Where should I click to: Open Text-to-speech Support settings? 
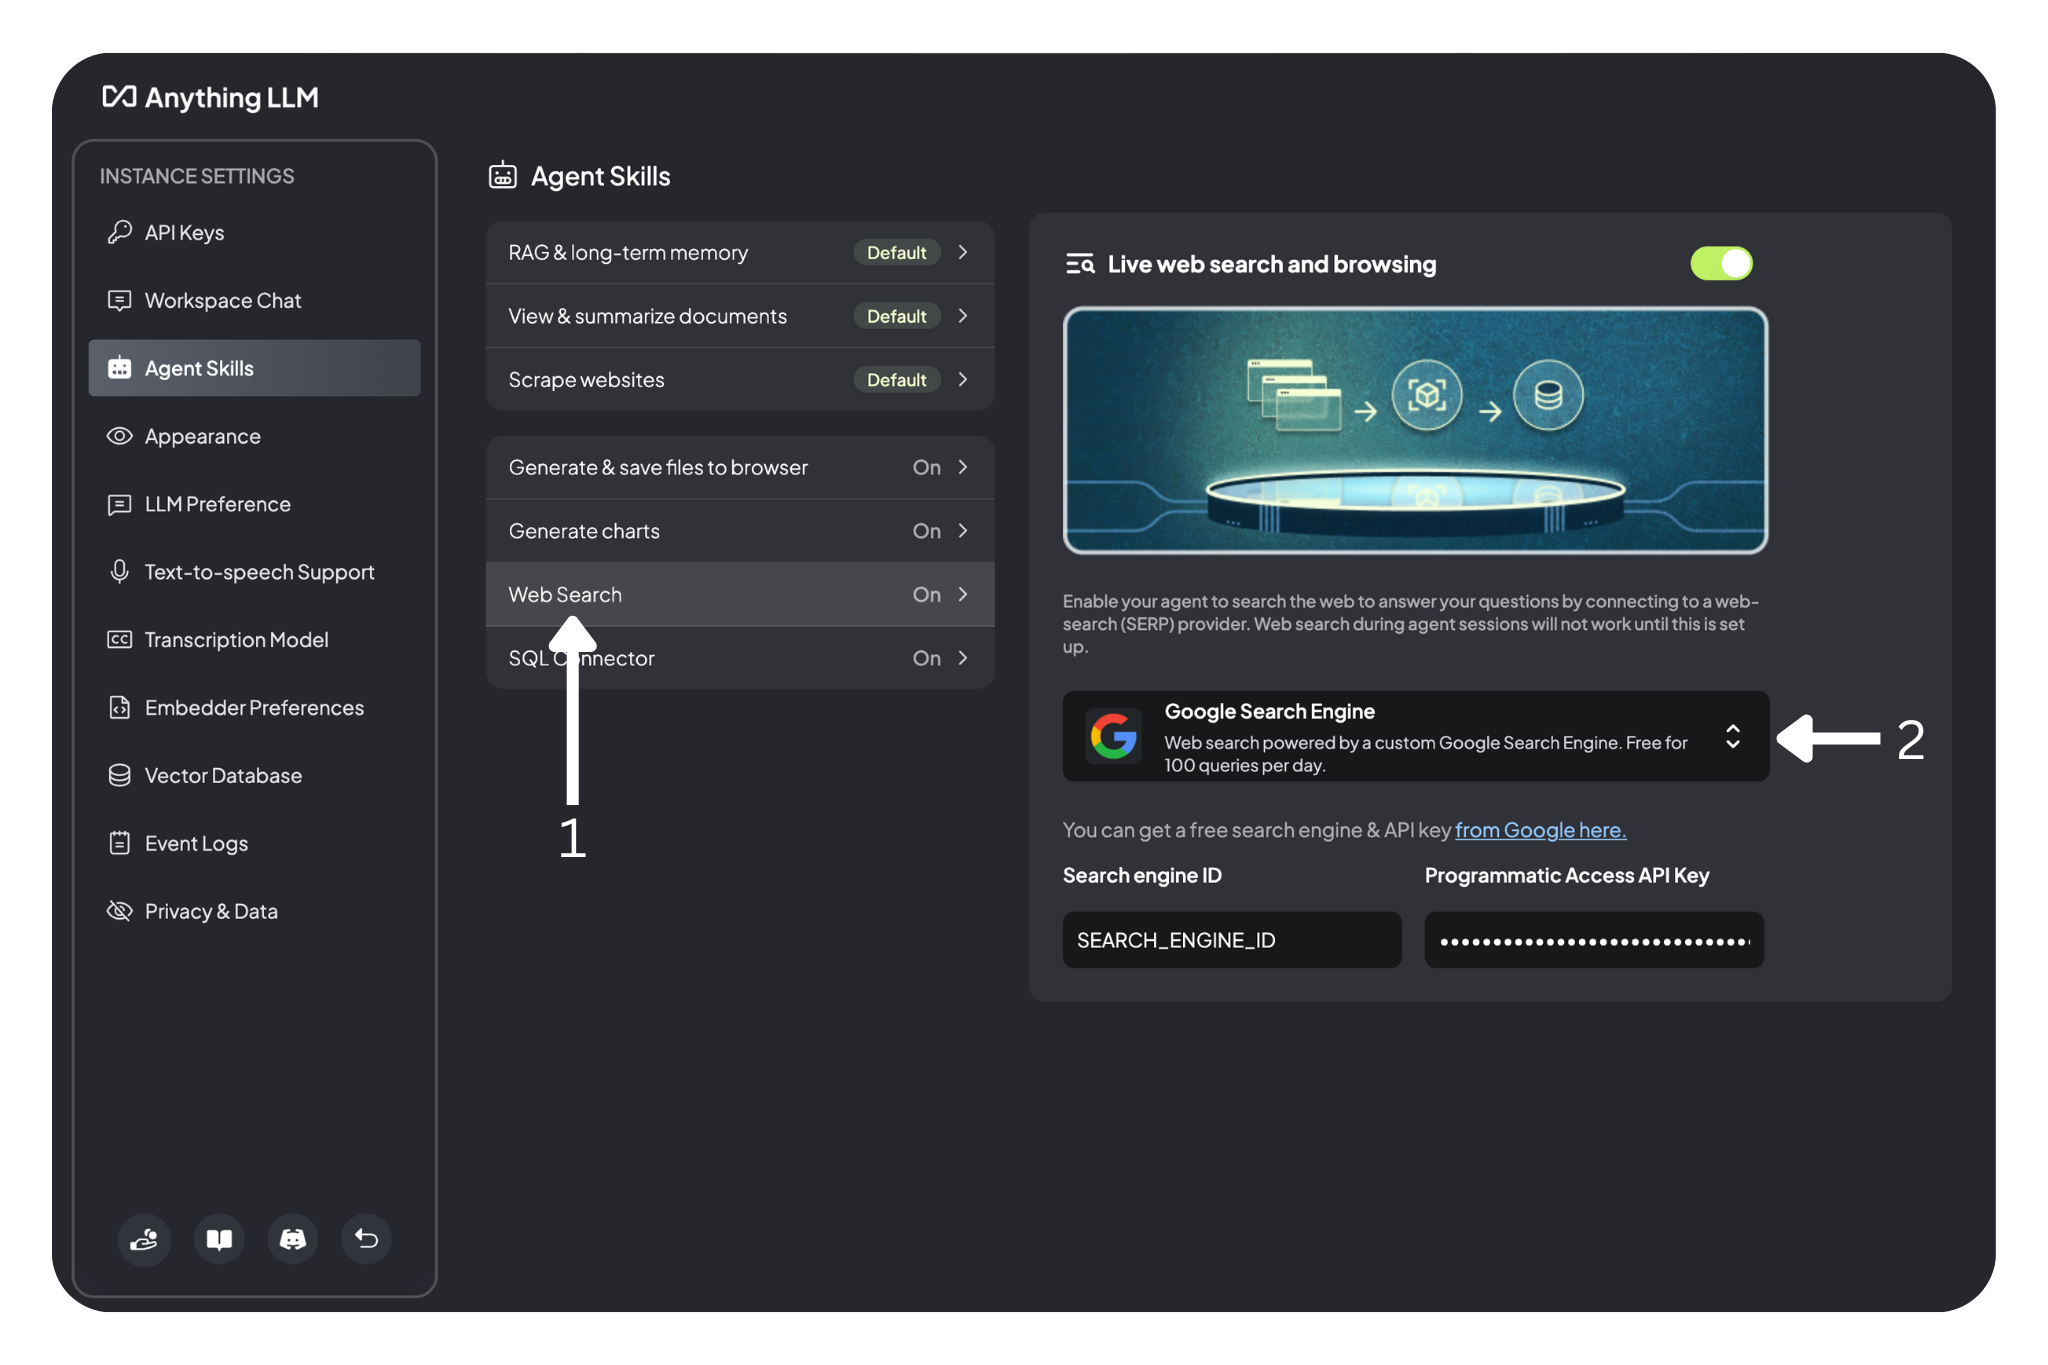(254, 572)
